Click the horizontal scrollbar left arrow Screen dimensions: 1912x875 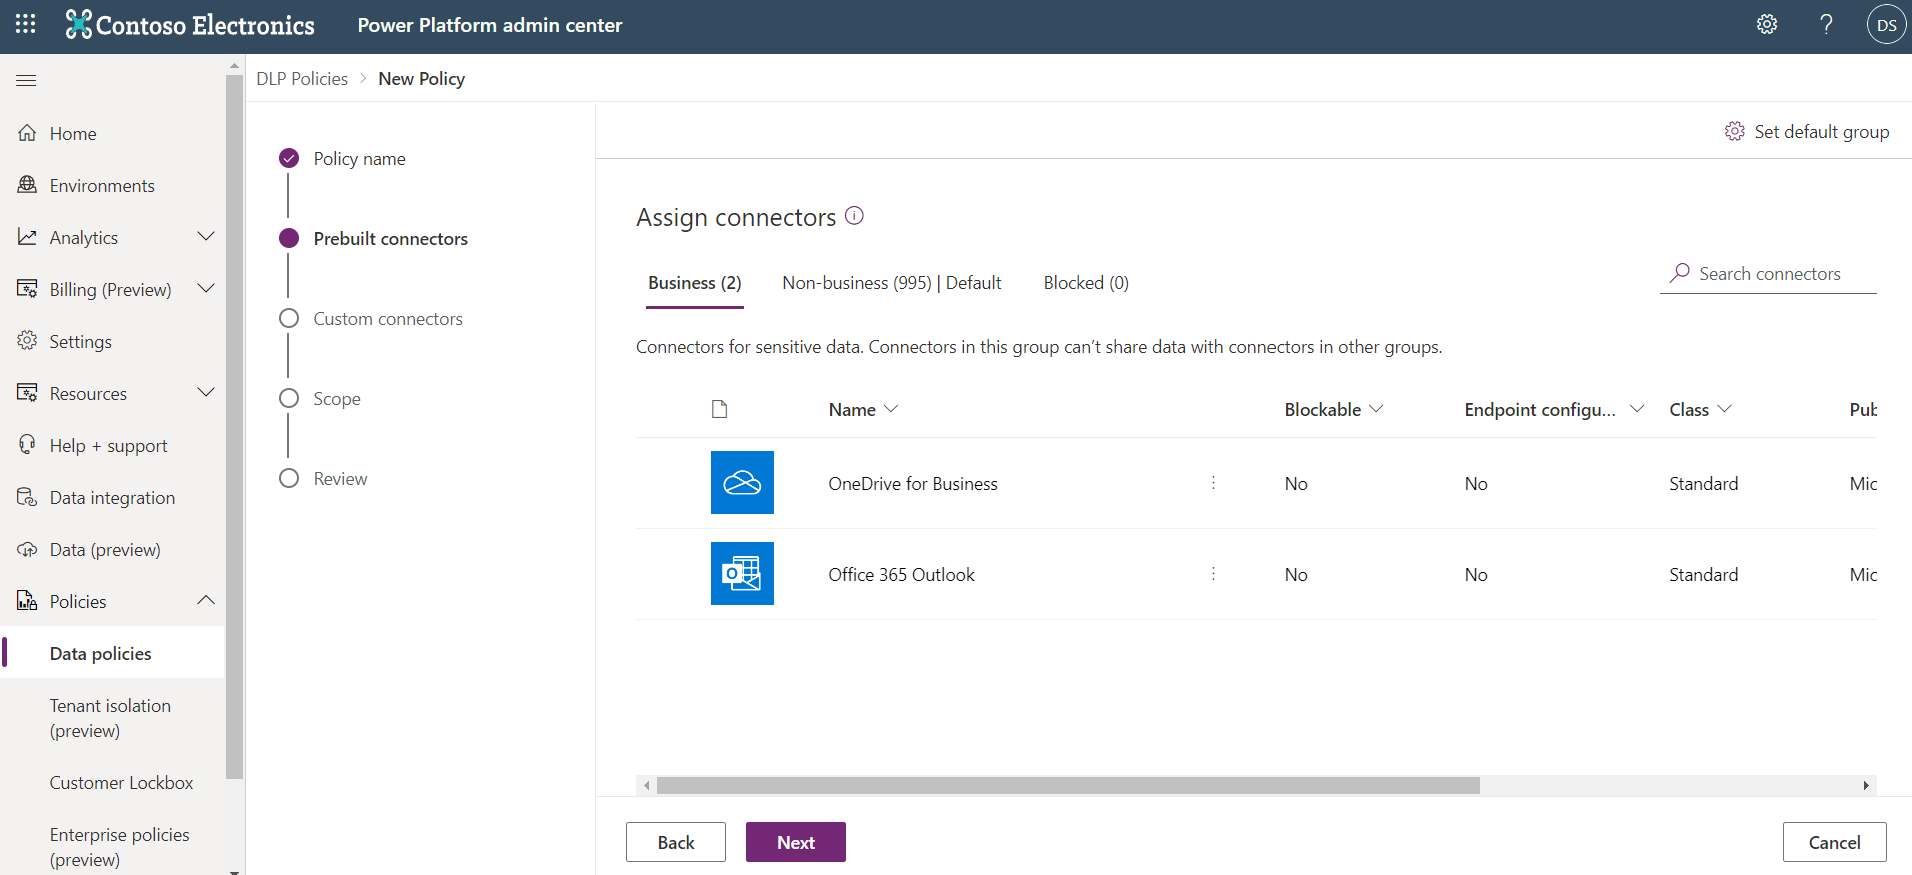pyautogui.click(x=647, y=786)
